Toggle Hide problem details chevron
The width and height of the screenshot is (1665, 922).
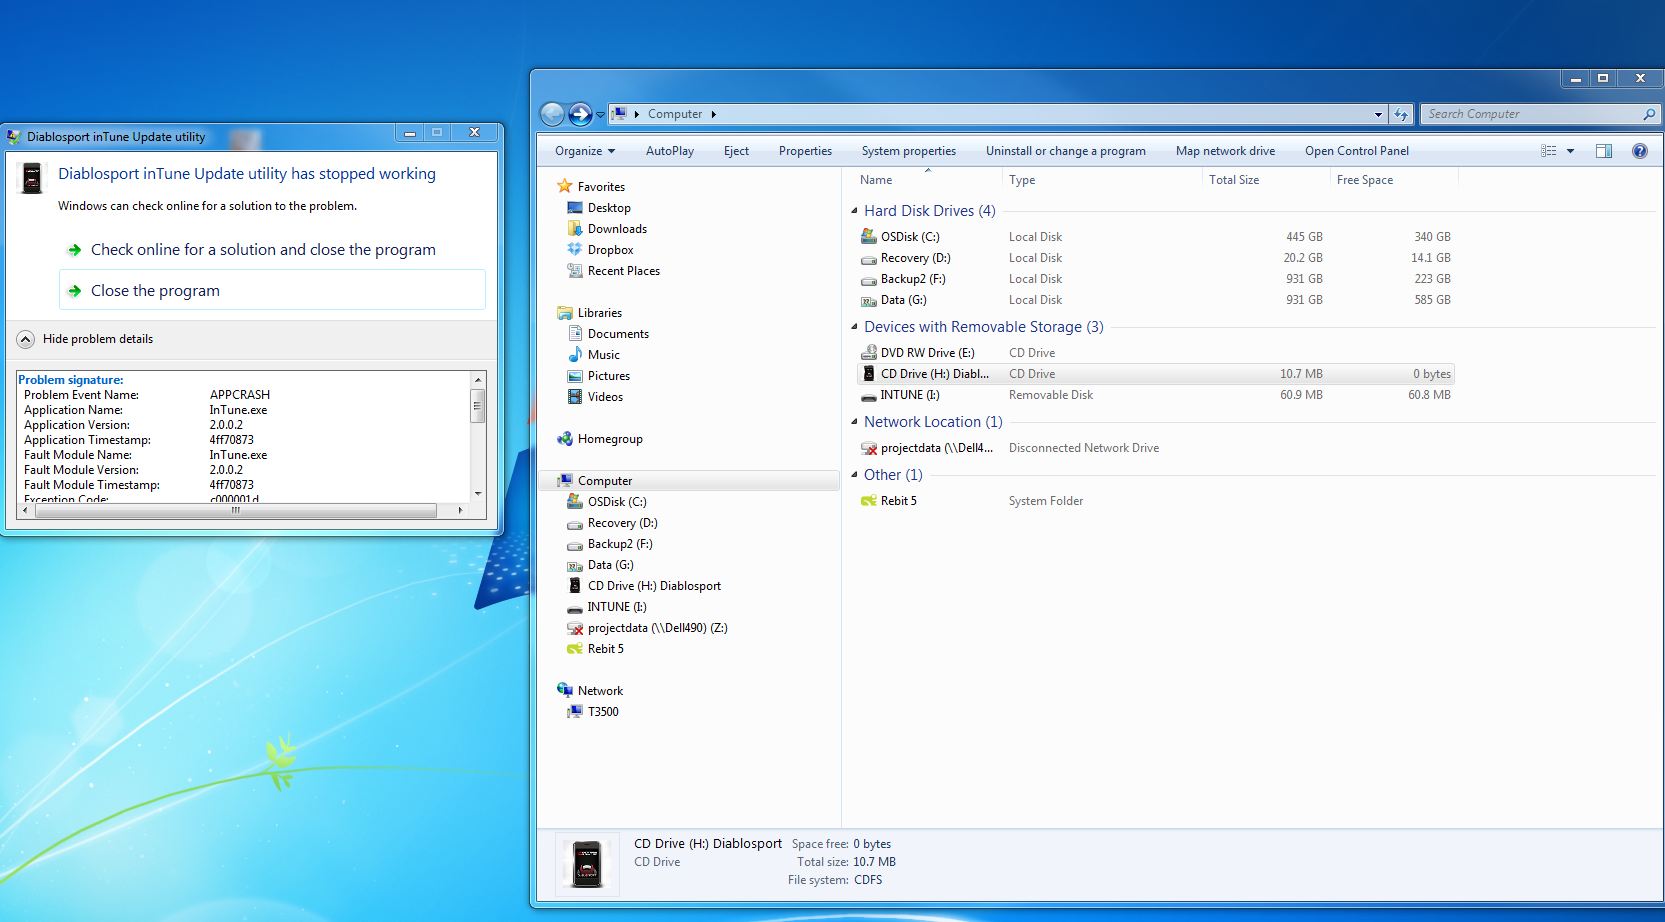[x=26, y=339]
